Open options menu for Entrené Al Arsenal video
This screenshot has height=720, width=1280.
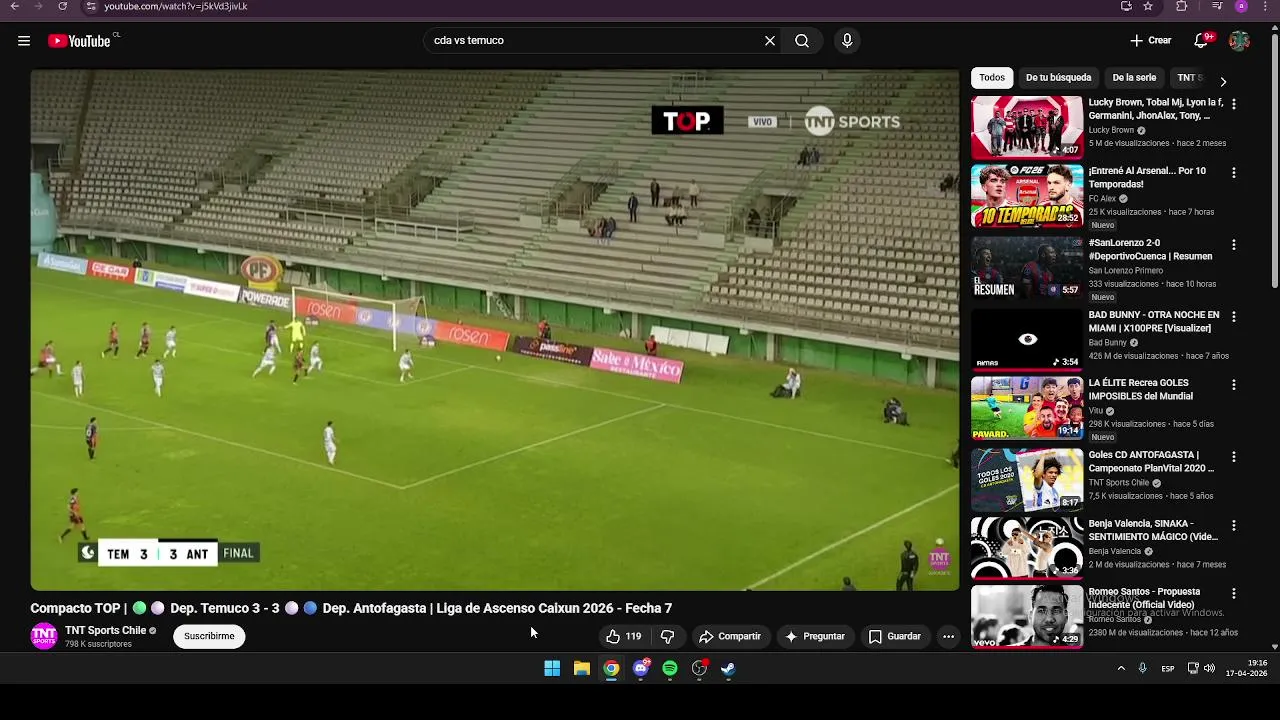1233,173
